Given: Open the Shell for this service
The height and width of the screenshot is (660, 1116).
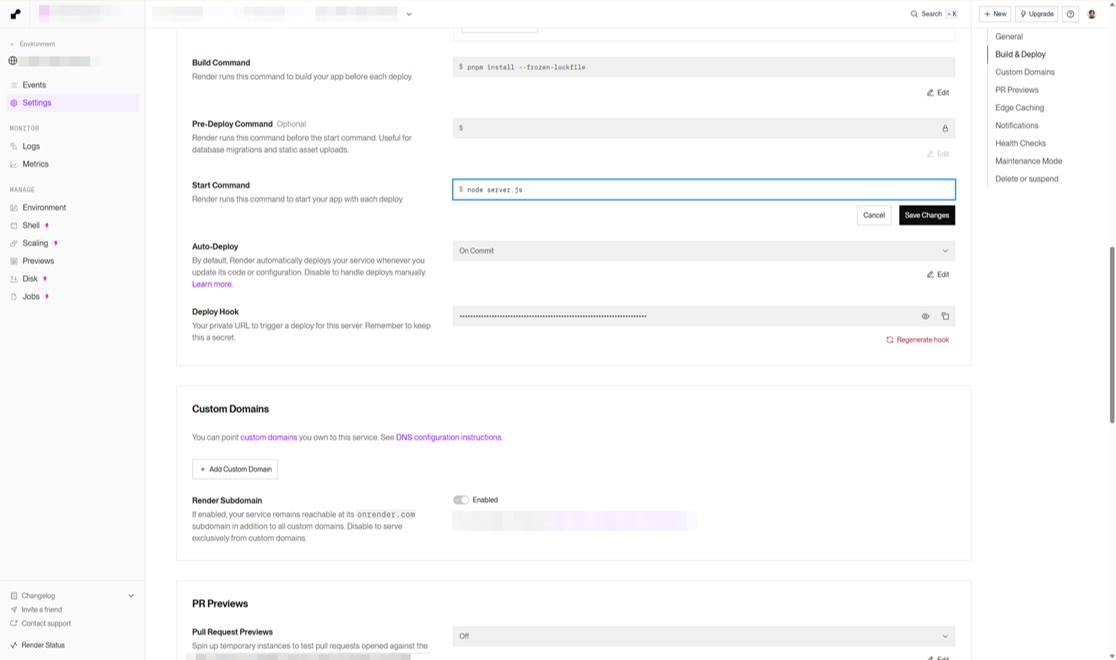Looking at the screenshot, I should (x=32, y=224).
